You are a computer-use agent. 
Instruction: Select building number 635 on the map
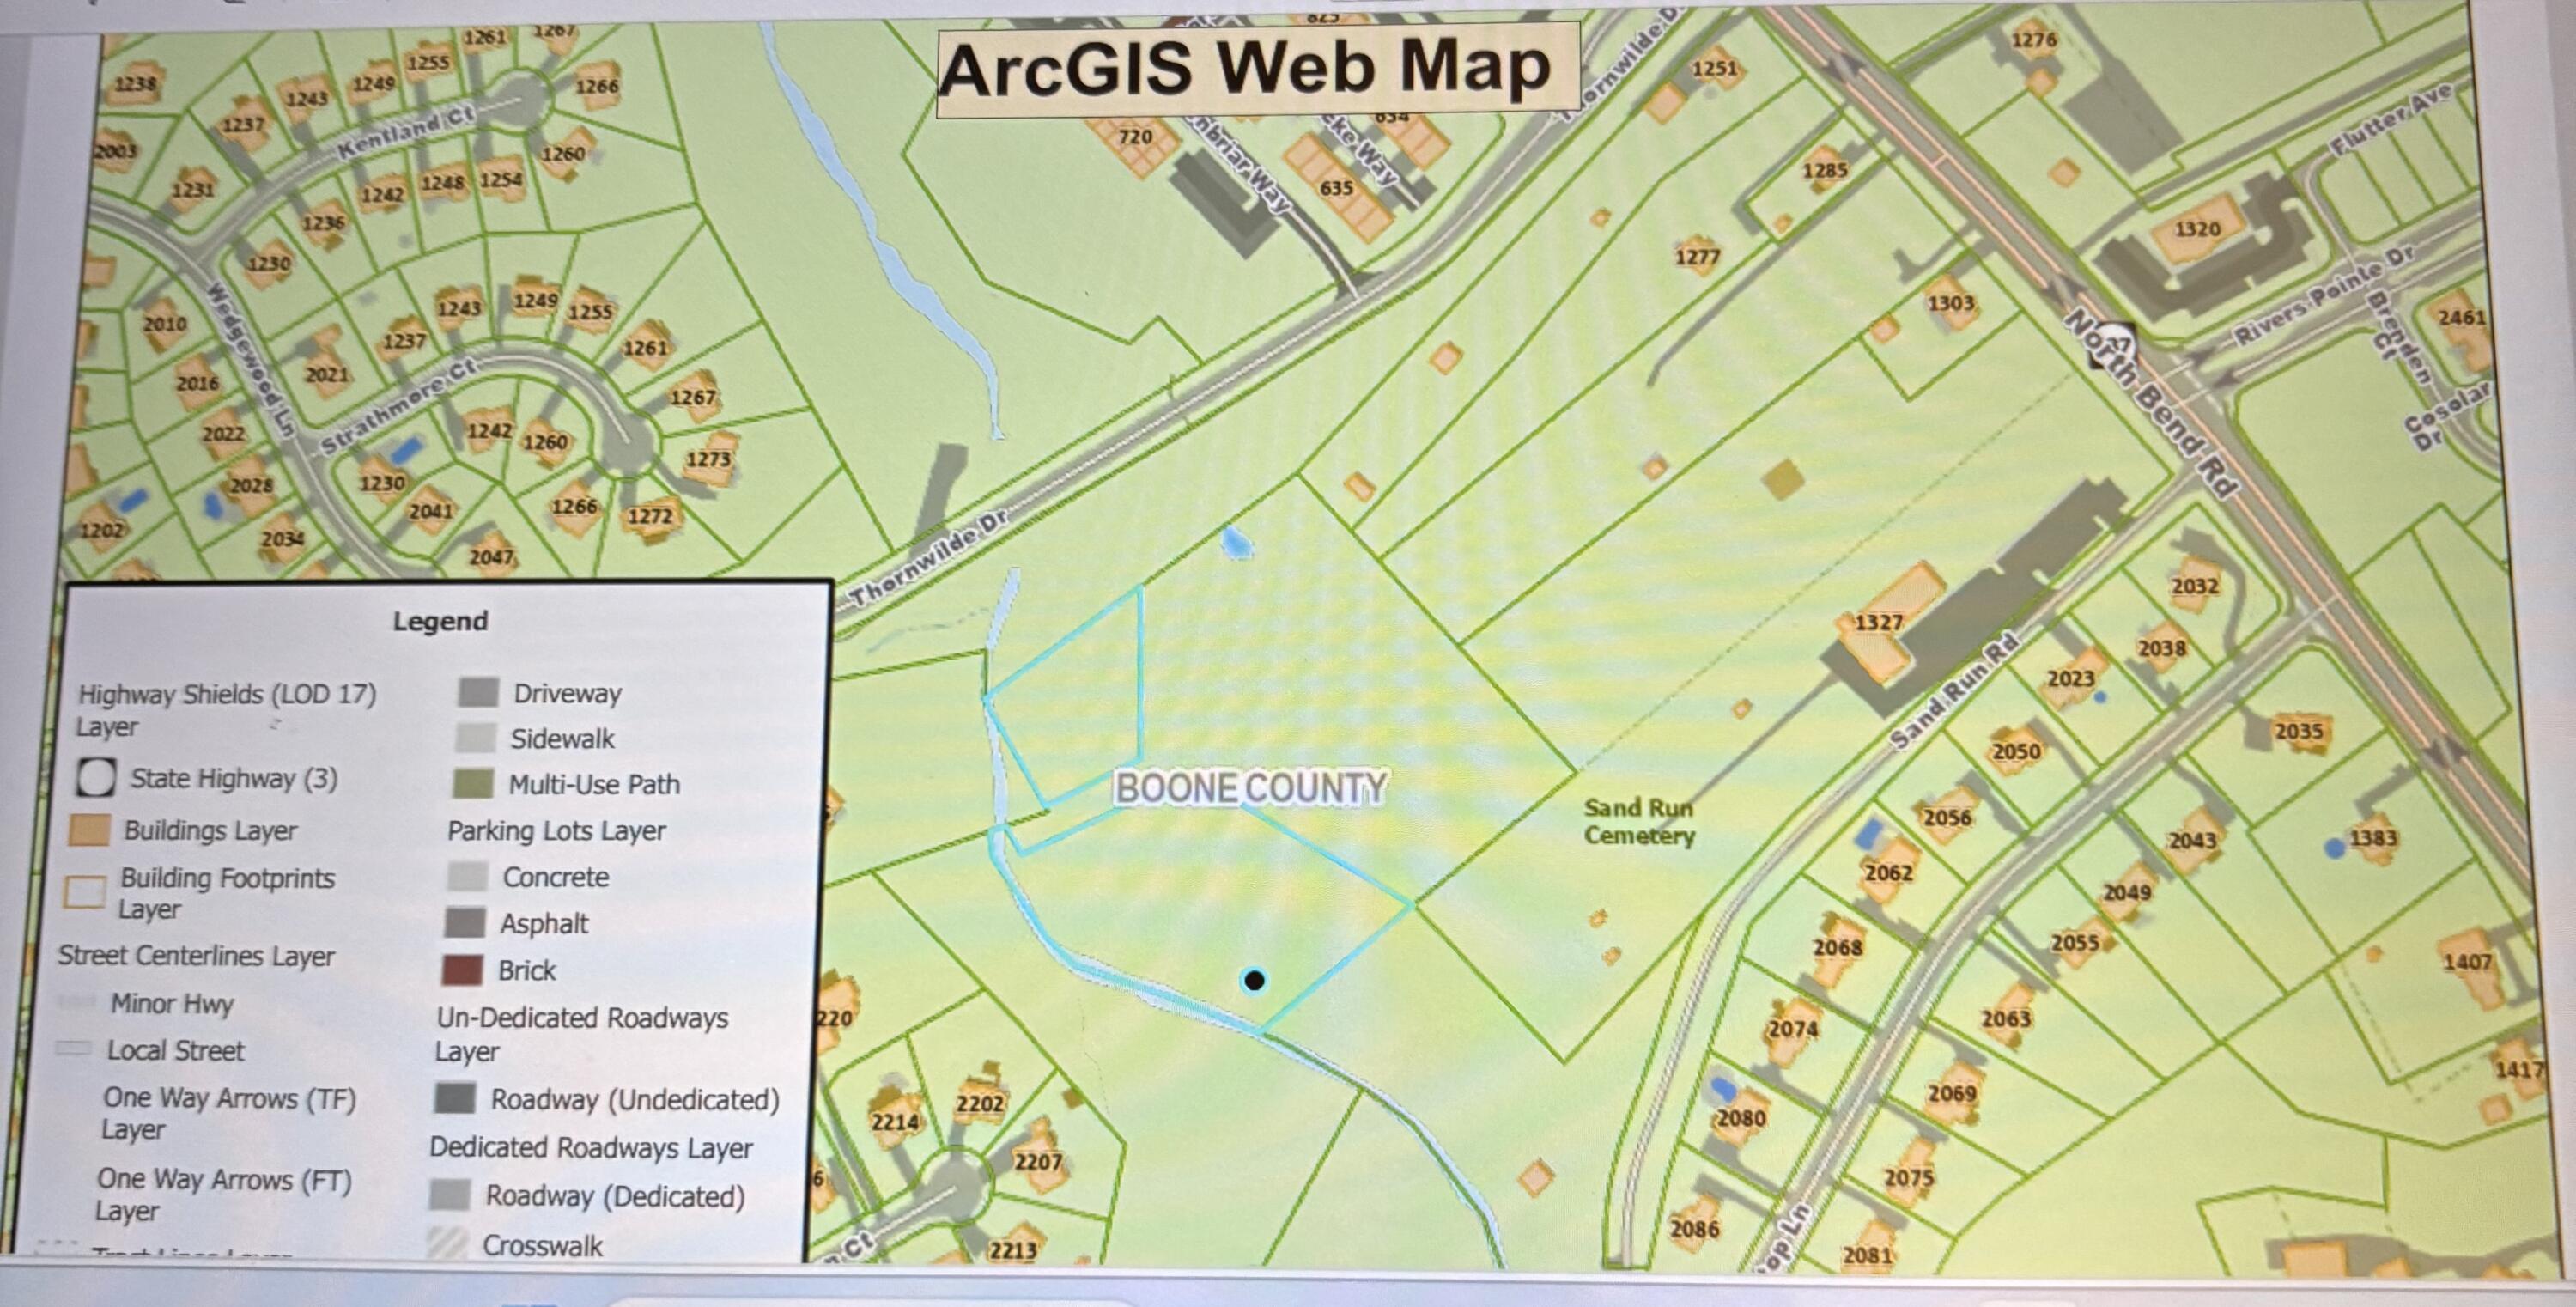1336,188
